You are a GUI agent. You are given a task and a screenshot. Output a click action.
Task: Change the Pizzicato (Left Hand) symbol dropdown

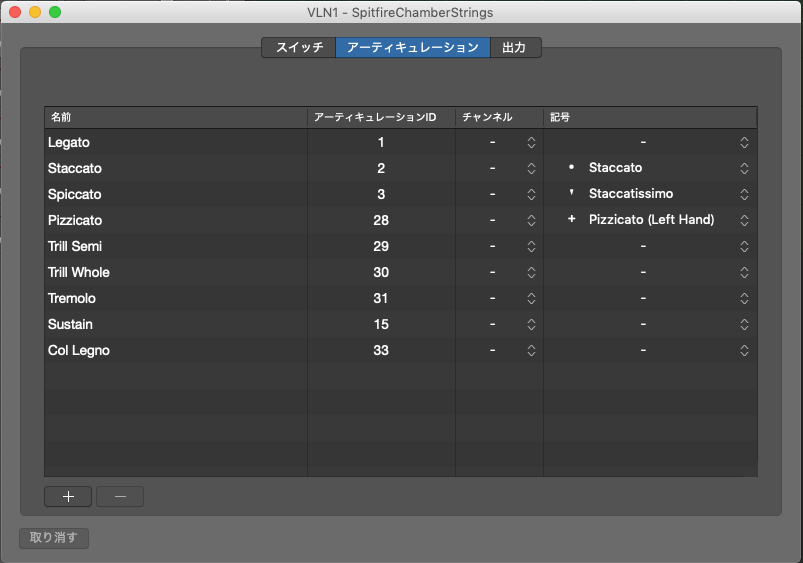pos(744,220)
